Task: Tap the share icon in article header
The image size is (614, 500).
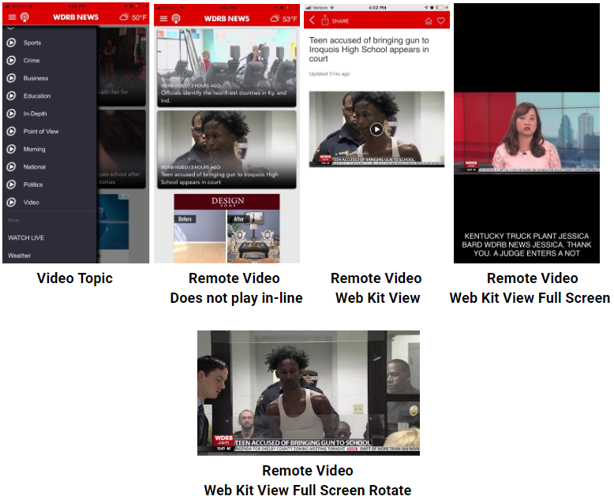Action: (x=325, y=20)
